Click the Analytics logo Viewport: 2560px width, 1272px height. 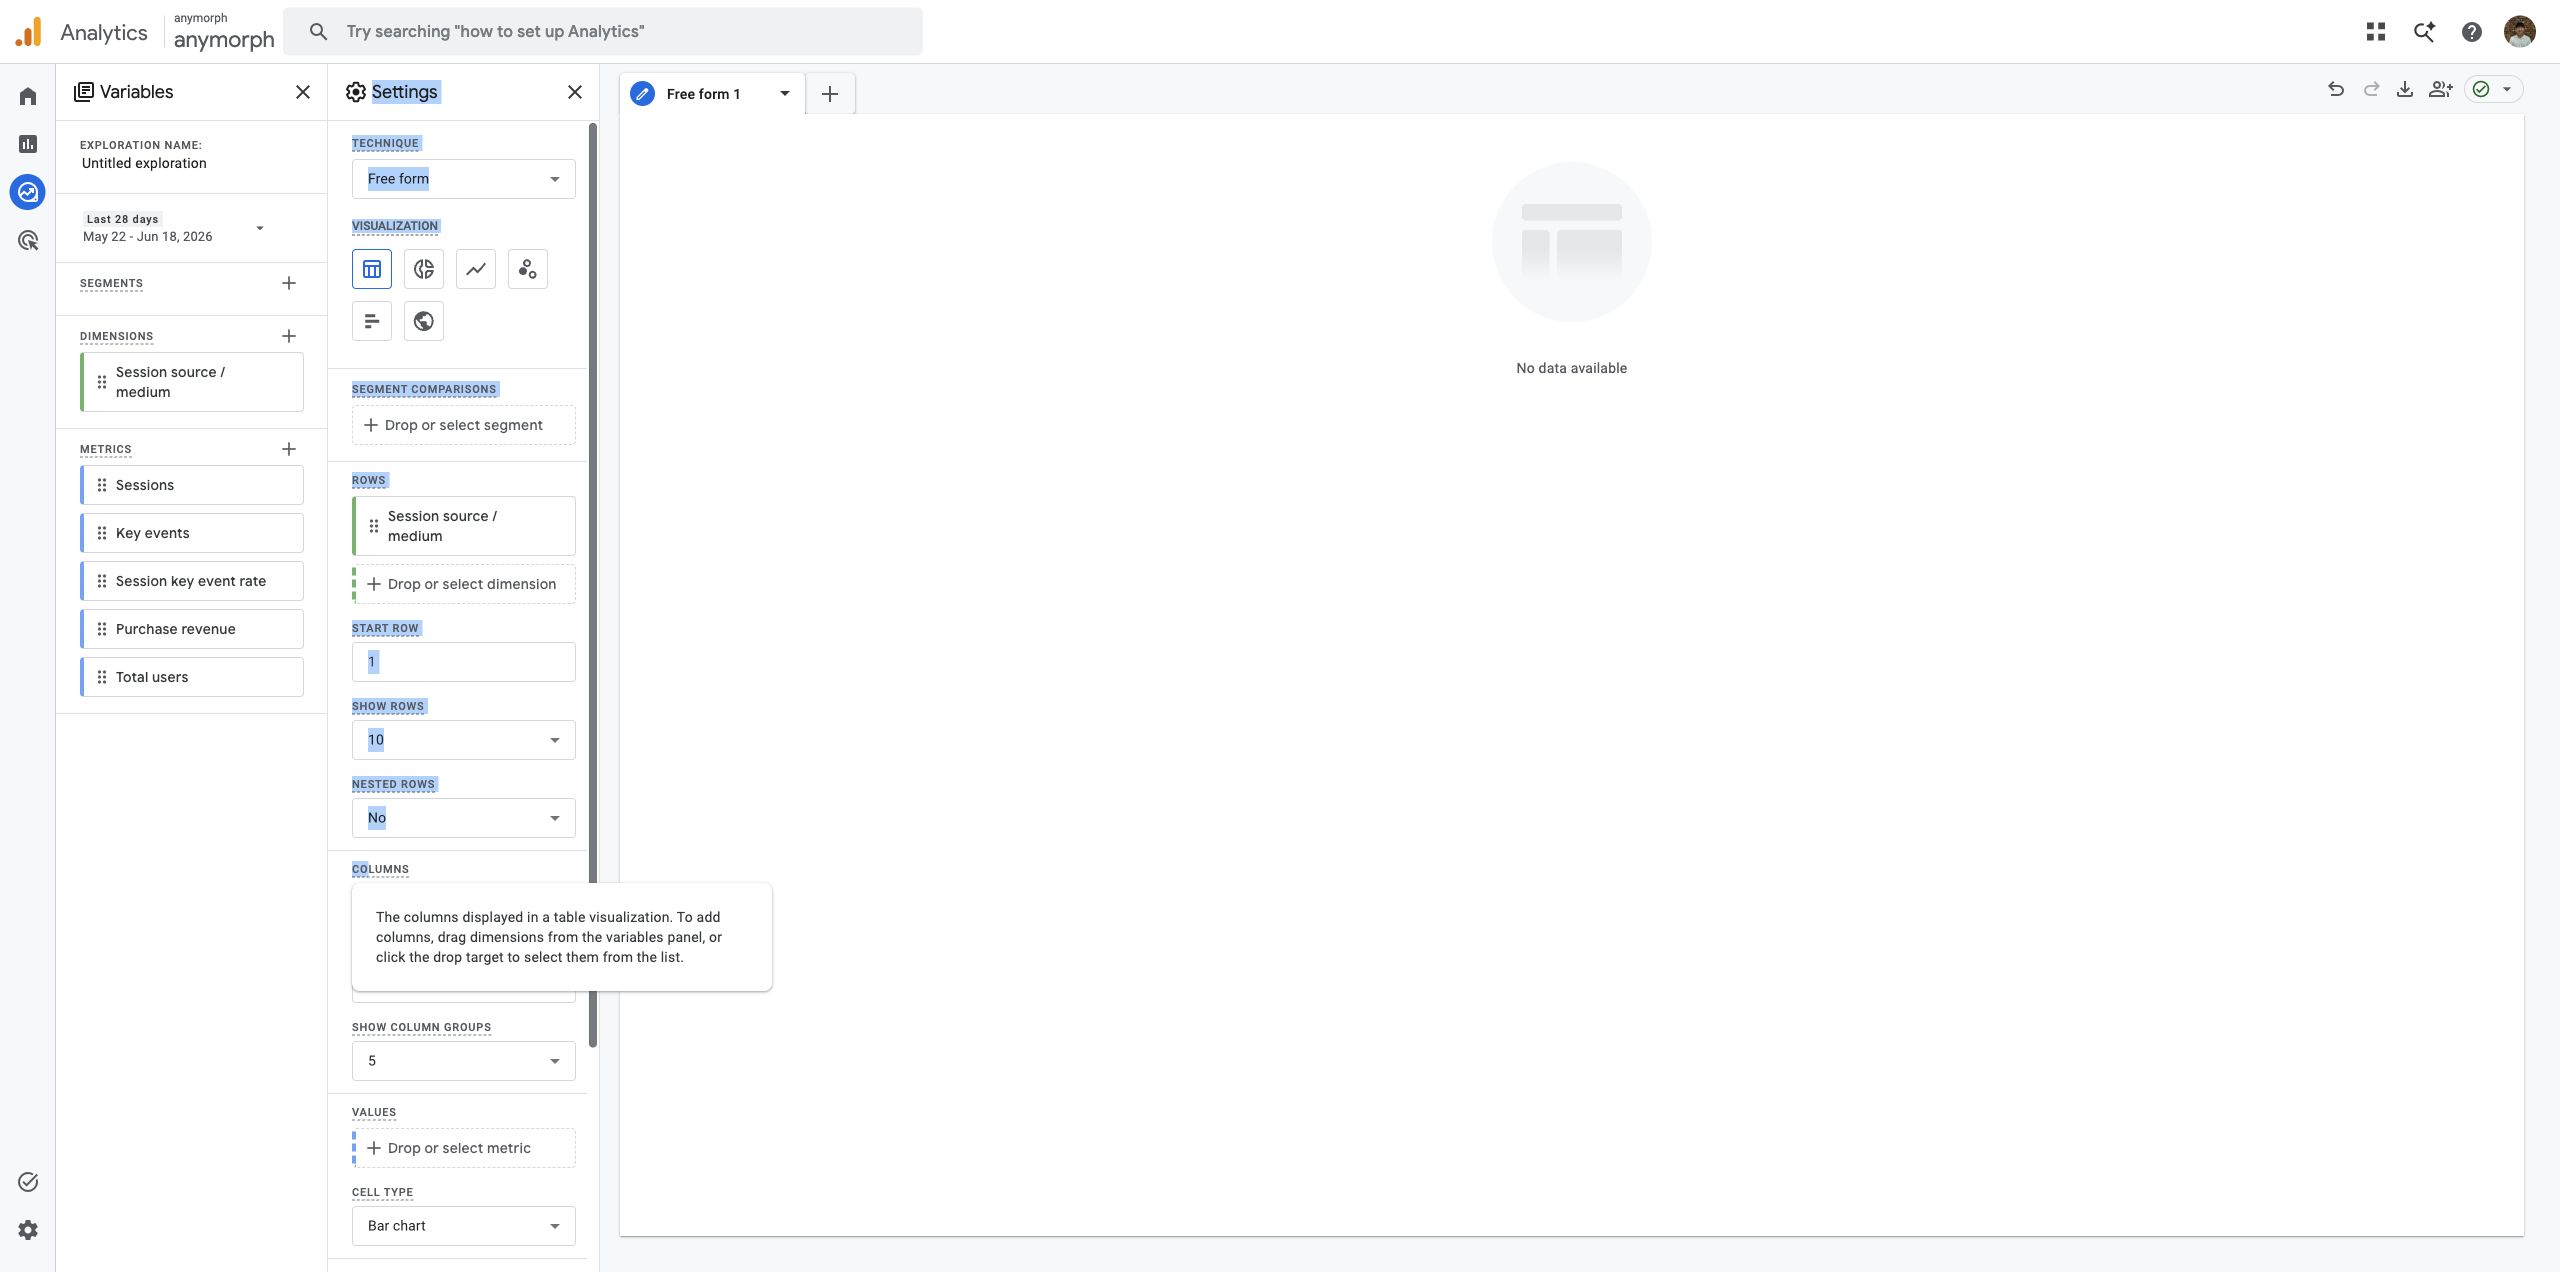28,32
